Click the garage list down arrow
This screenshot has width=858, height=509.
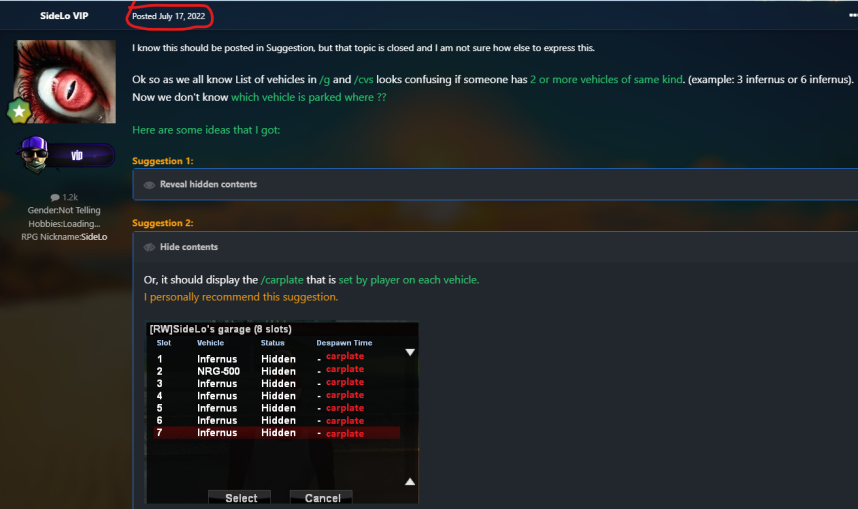tap(410, 352)
